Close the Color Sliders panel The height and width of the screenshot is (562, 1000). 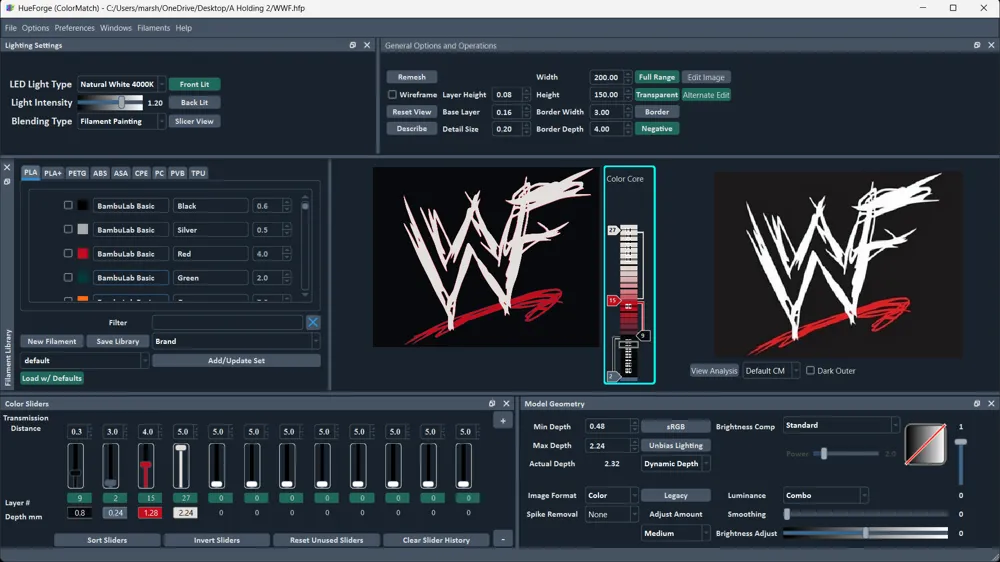[x=506, y=404]
